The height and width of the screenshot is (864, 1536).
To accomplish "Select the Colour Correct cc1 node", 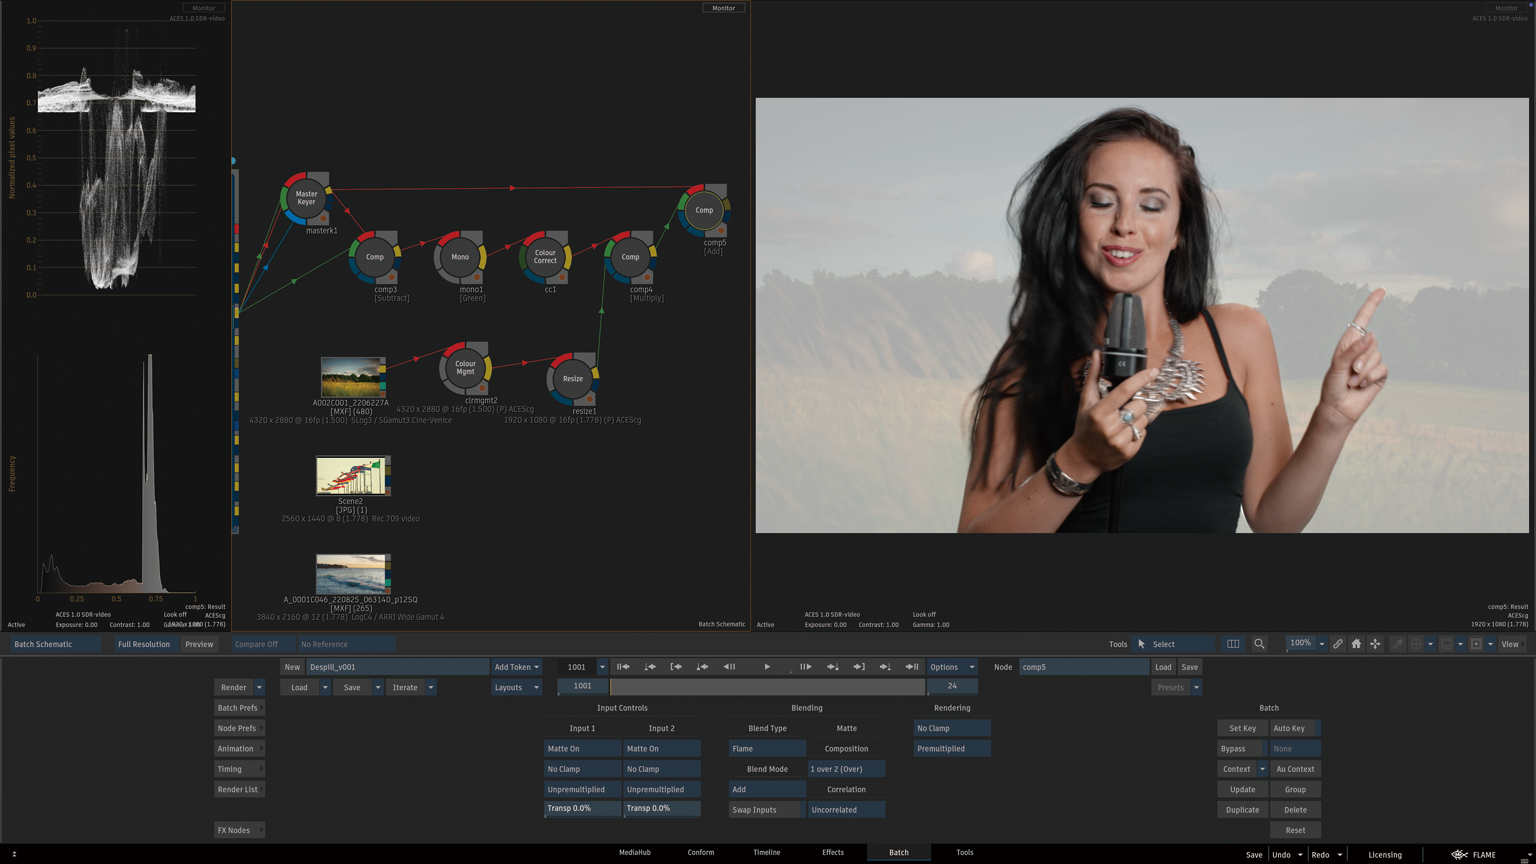I will point(545,257).
